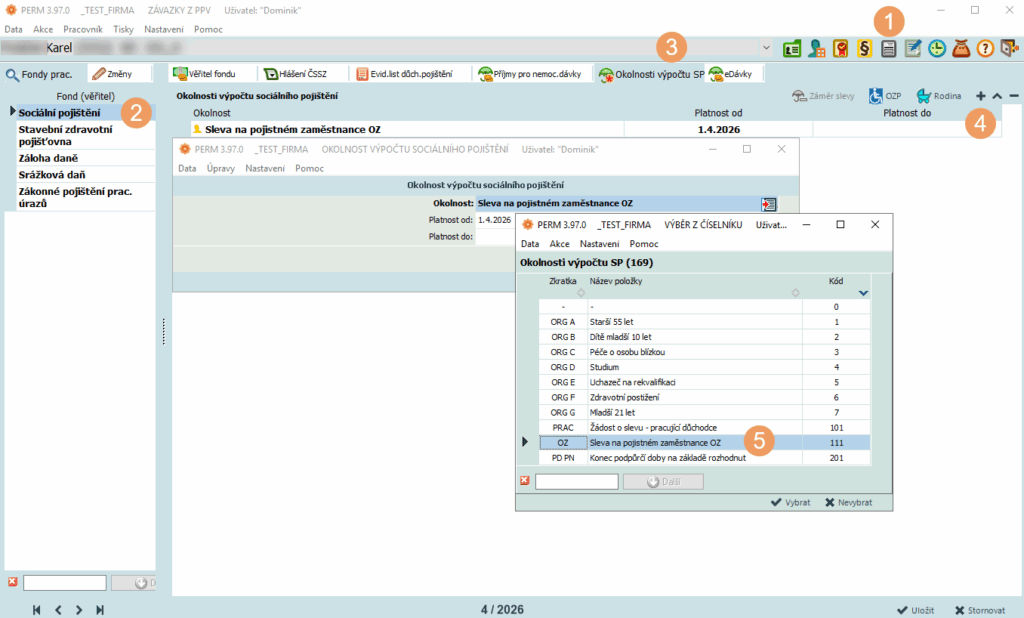Click the OZP wheelchair button
1024x618 pixels.
(885, 96)
